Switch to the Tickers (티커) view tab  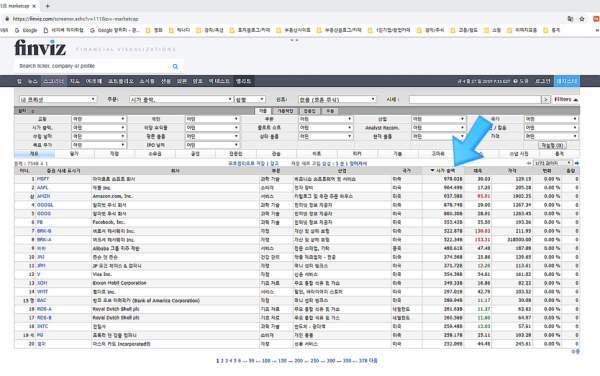pos(357,154)
